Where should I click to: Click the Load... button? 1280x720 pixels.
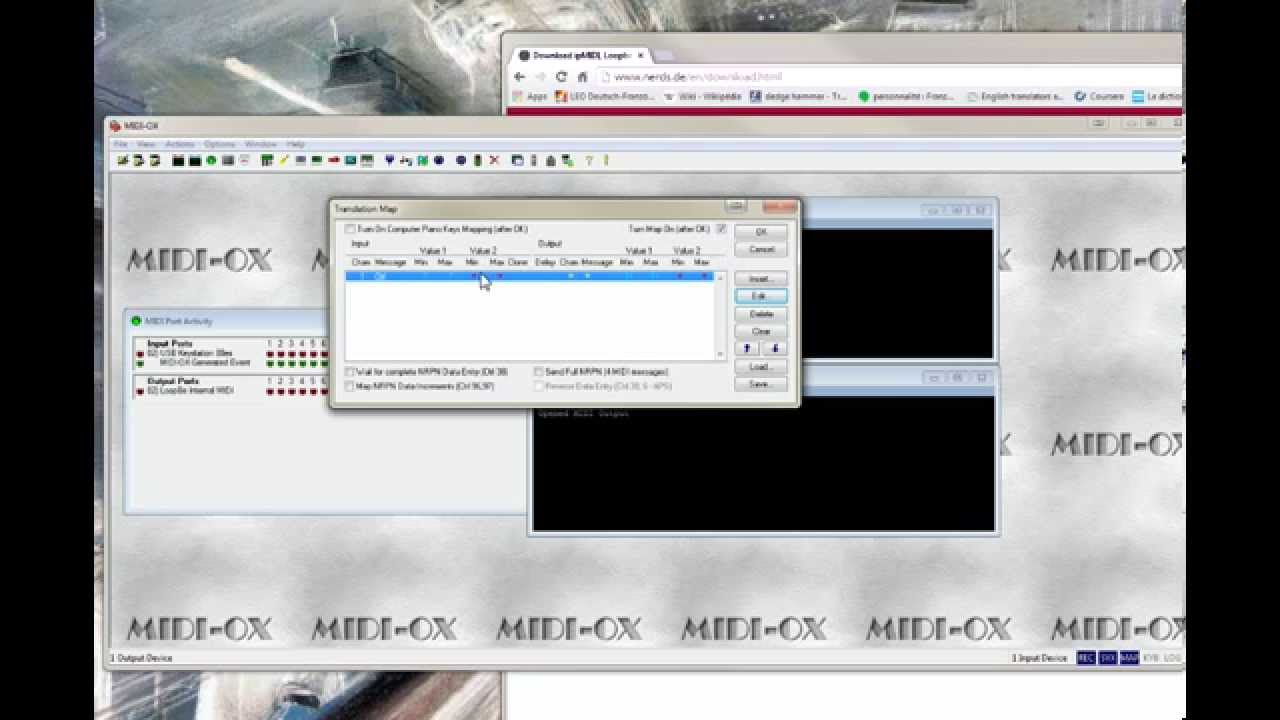[x=761, y=367]
